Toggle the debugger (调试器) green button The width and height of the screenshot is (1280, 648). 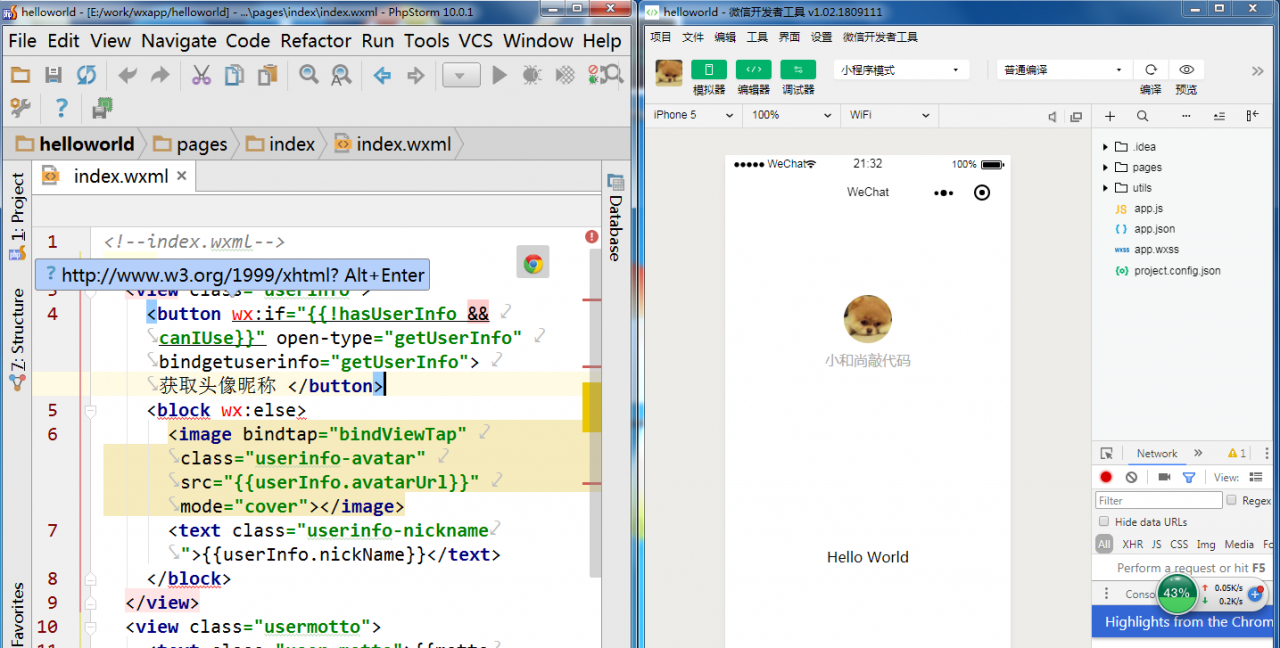coord(798,70)
